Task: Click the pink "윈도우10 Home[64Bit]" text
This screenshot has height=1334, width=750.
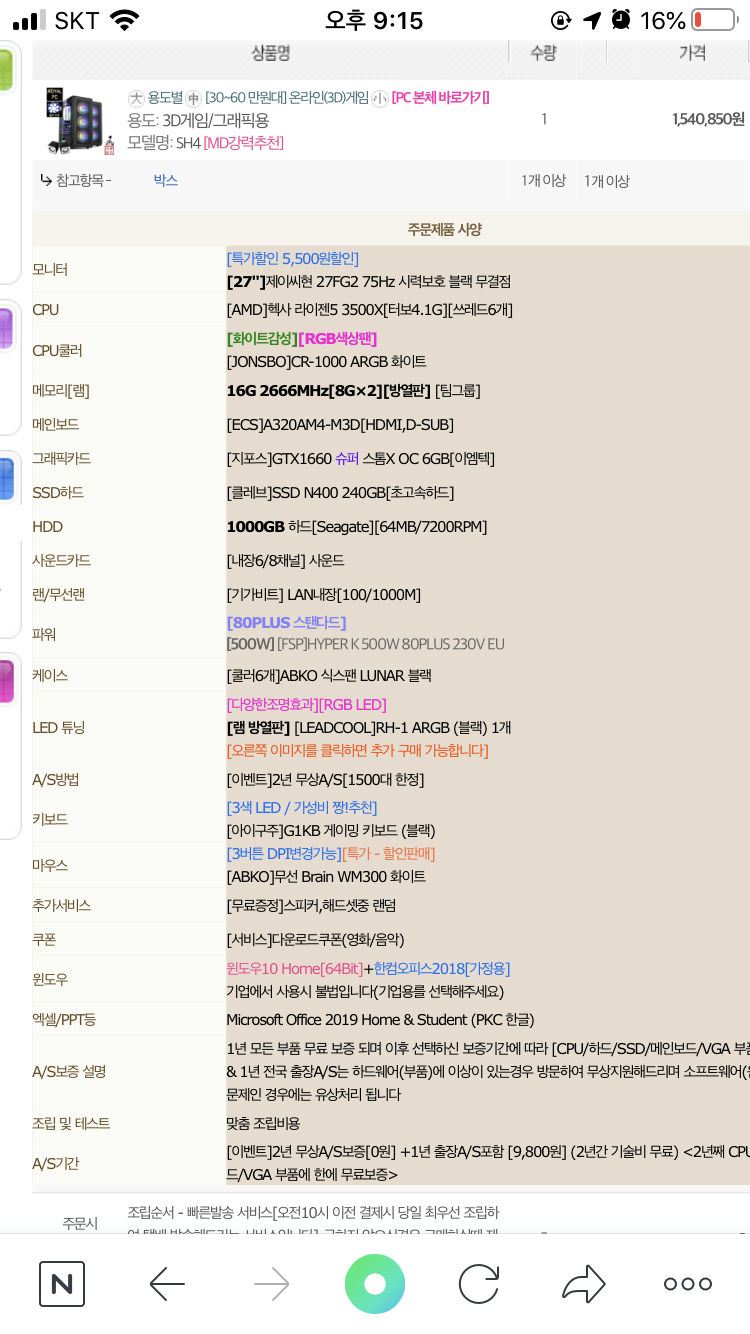Action: coord(294,968)
